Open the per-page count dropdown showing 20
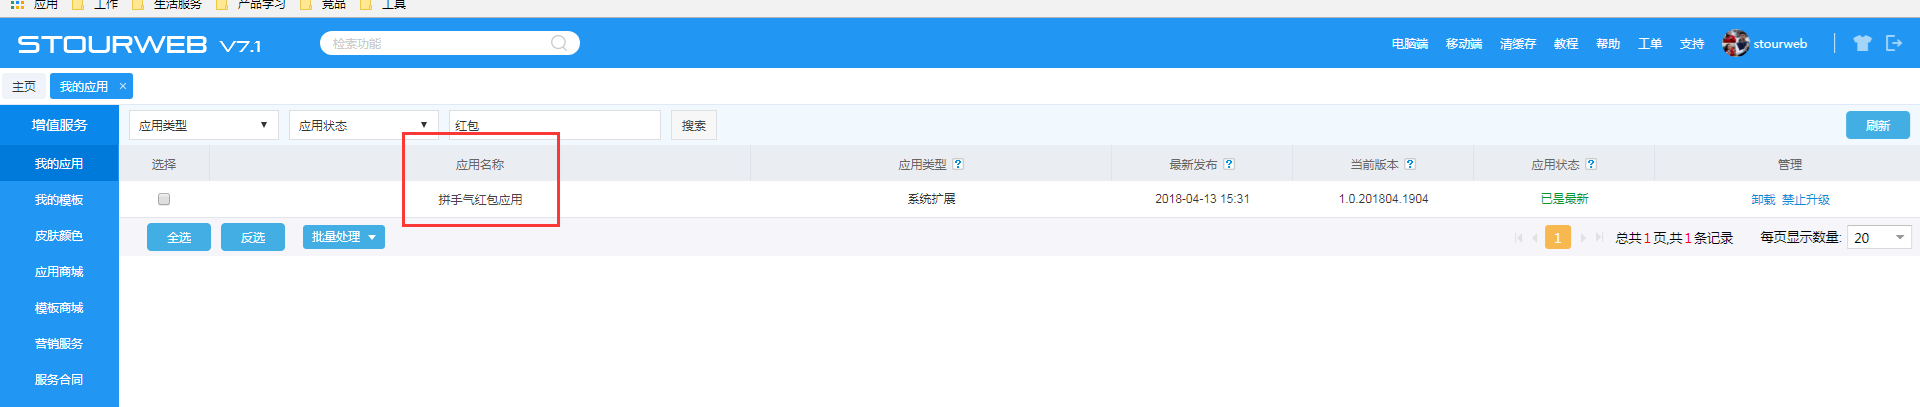The width and height of the screenshot is (1920, 407). pos(1878,237)
